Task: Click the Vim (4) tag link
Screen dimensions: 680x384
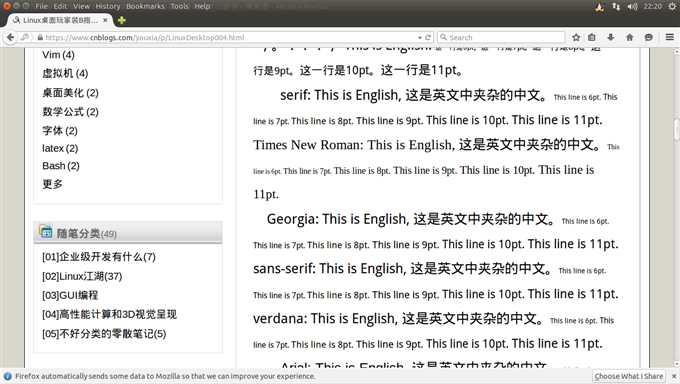Action: pyautogui.click(x=59, y=55)
